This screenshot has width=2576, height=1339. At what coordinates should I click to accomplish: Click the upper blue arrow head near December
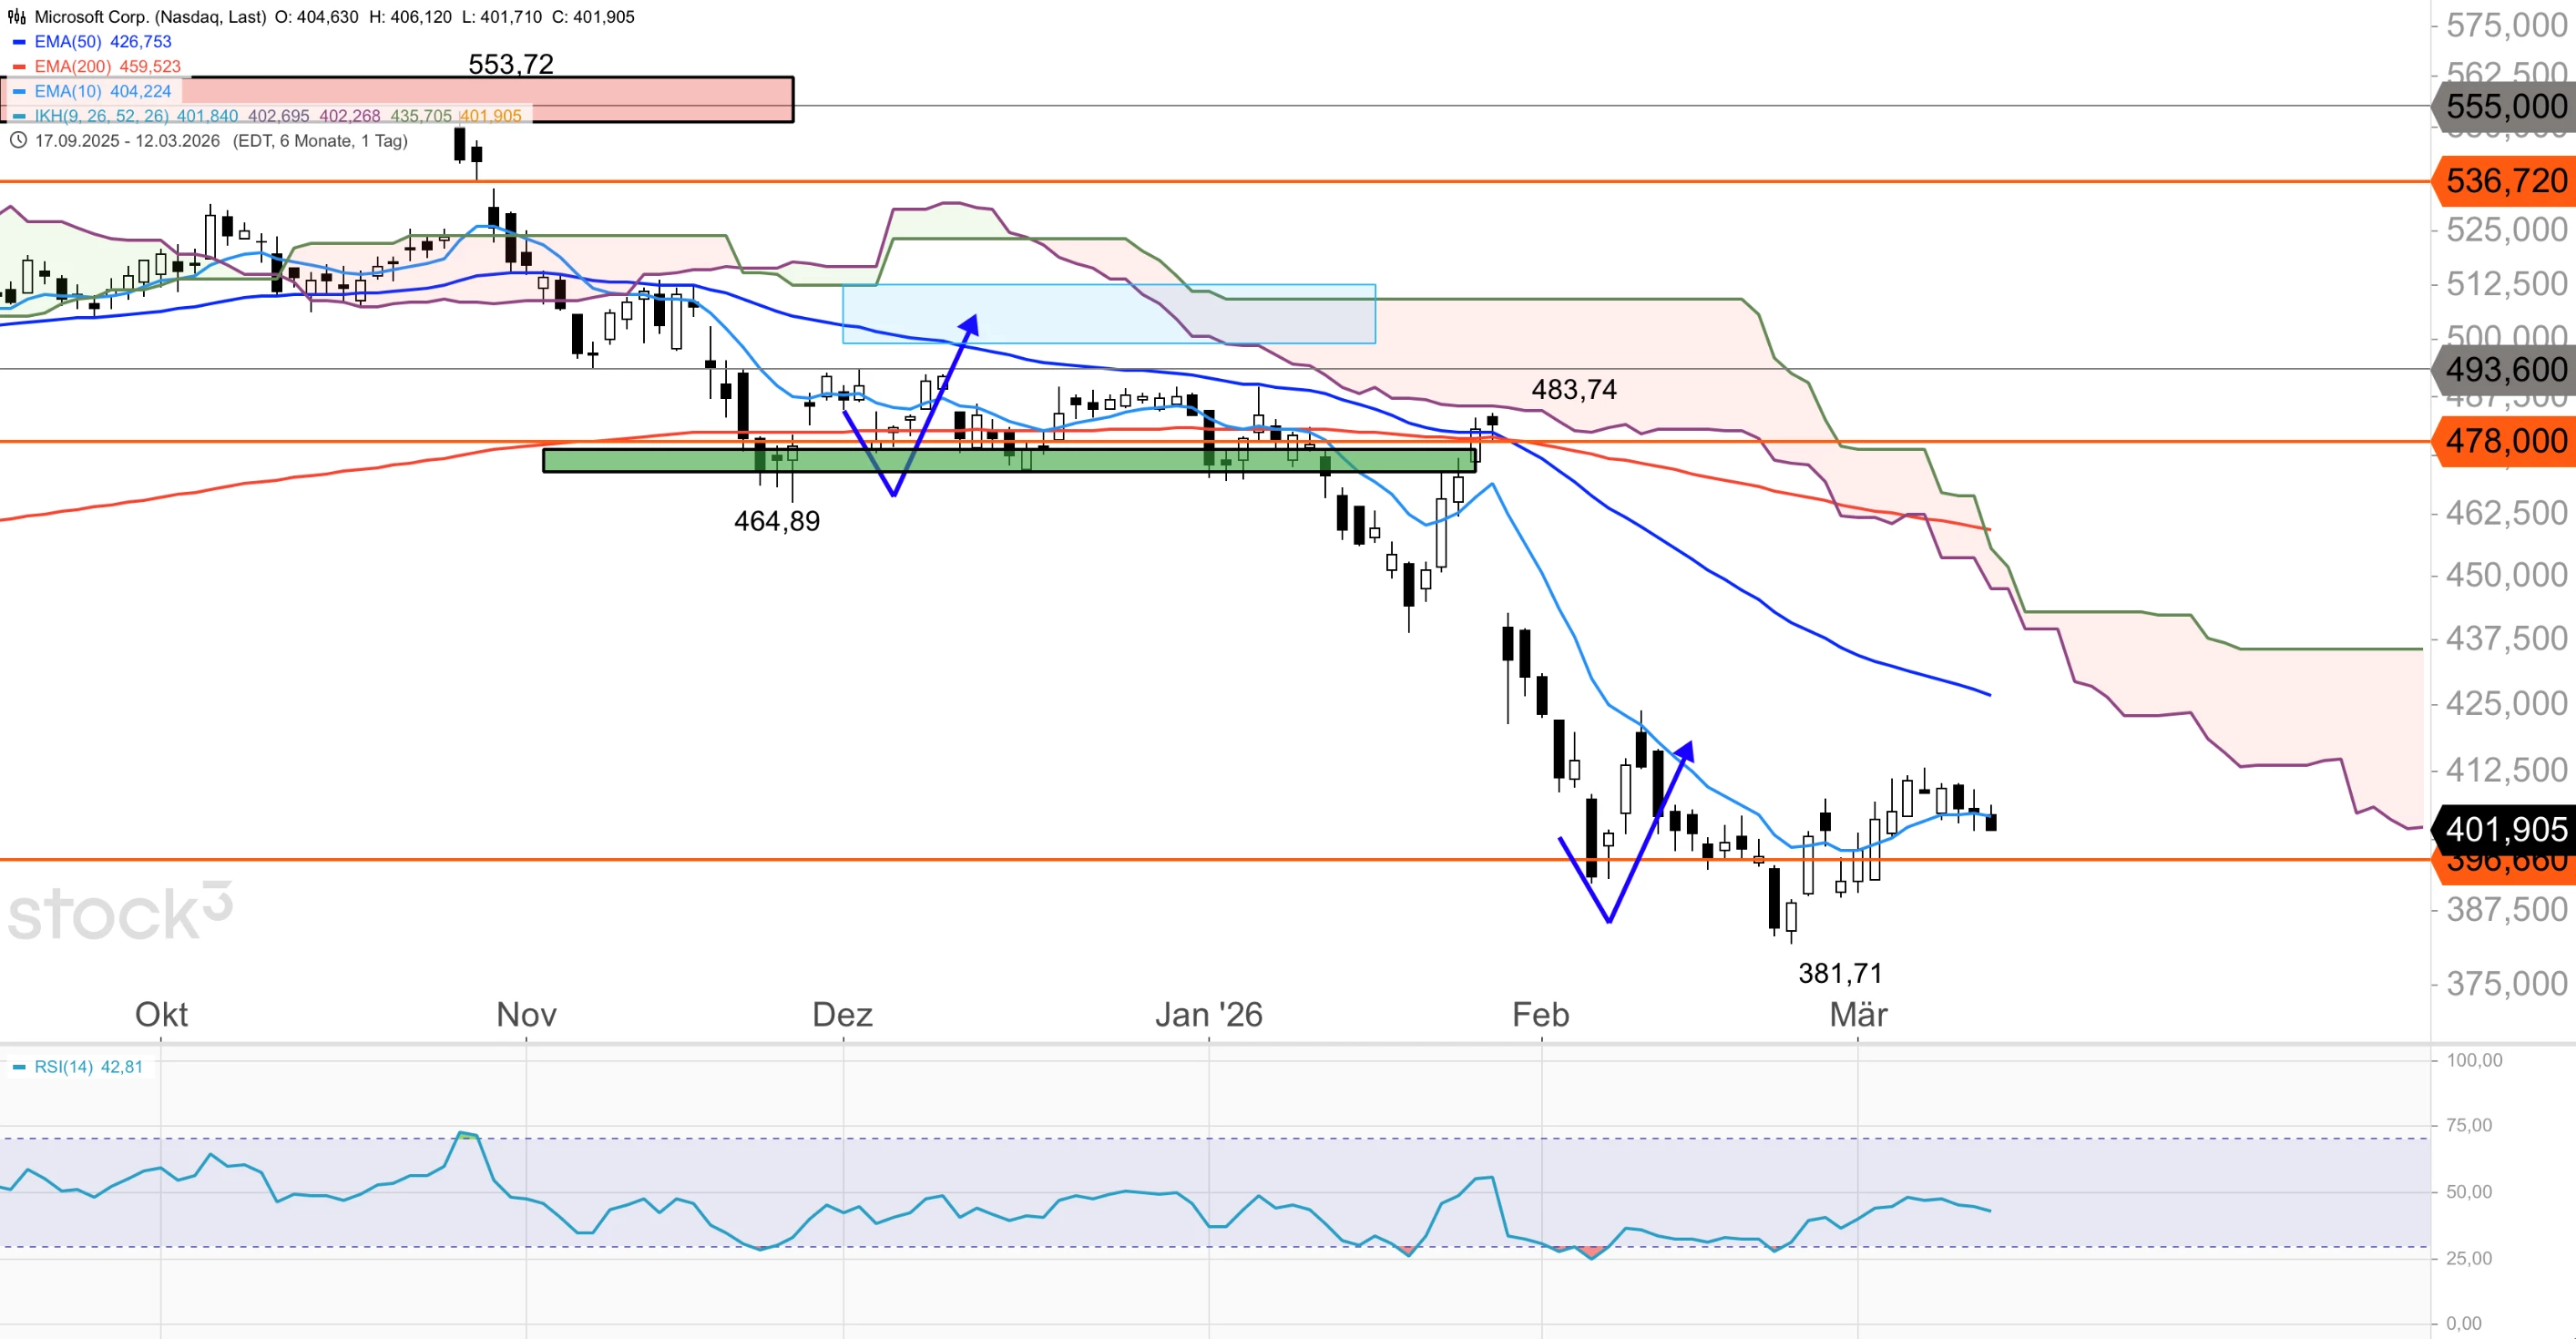pos(969,325)
